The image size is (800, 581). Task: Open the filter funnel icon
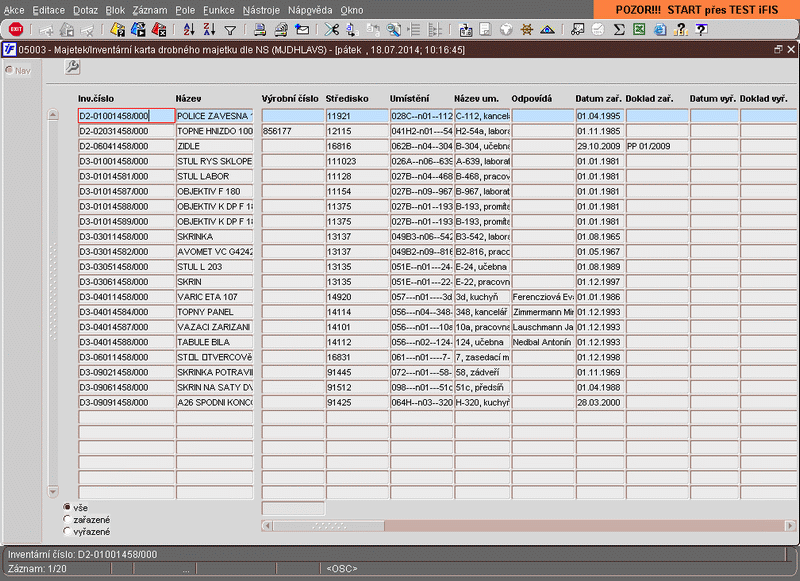pos(230,31)
